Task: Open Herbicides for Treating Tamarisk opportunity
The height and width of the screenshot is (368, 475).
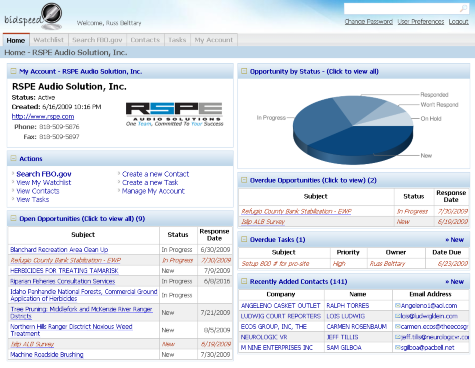Action: click(x=64, y=271)
